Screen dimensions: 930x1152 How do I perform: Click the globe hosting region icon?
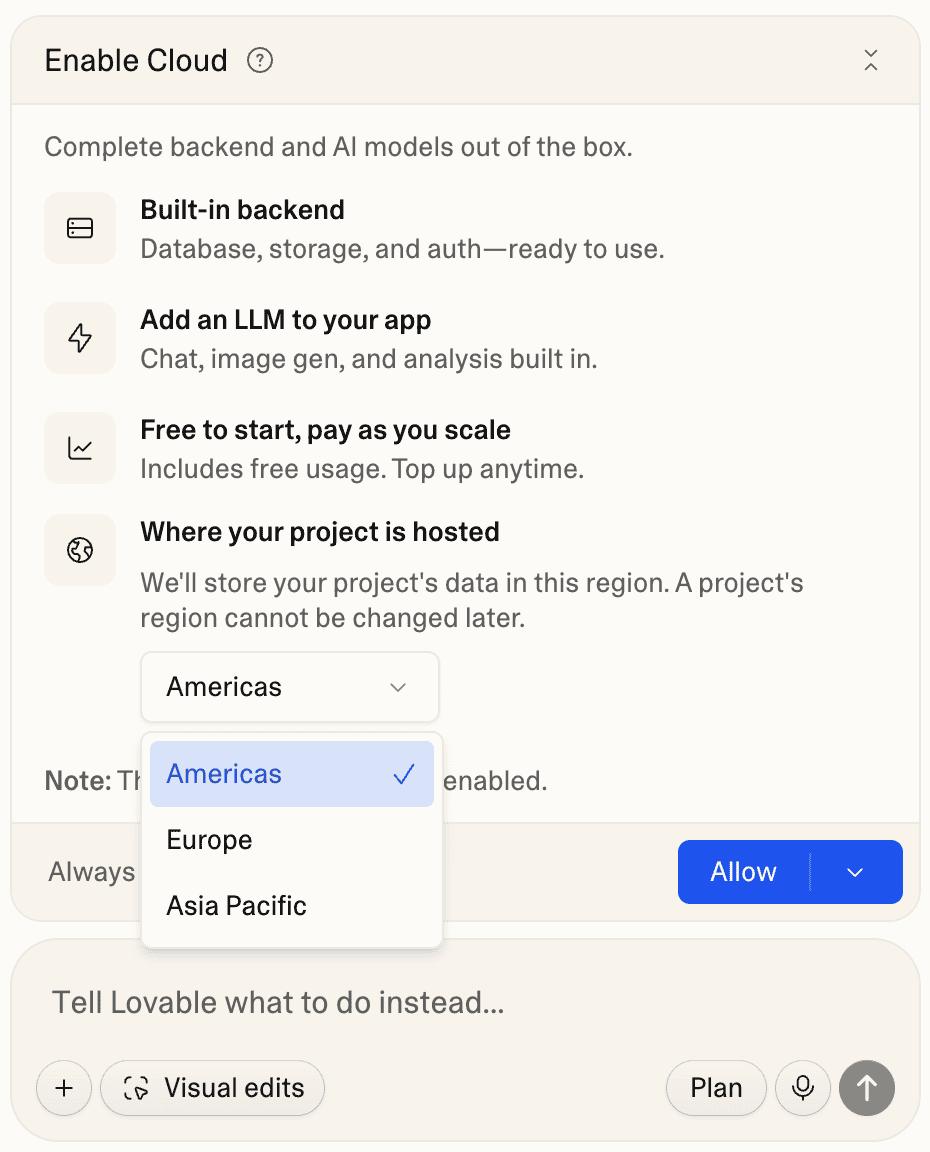[x=79, y=550]
